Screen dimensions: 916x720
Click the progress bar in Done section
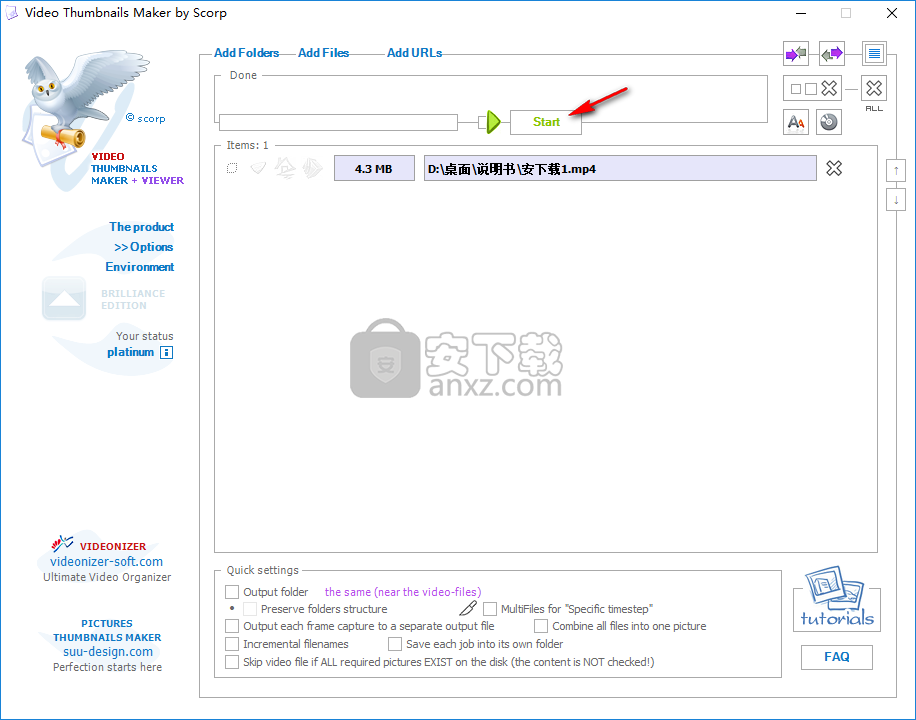[338, 122]
